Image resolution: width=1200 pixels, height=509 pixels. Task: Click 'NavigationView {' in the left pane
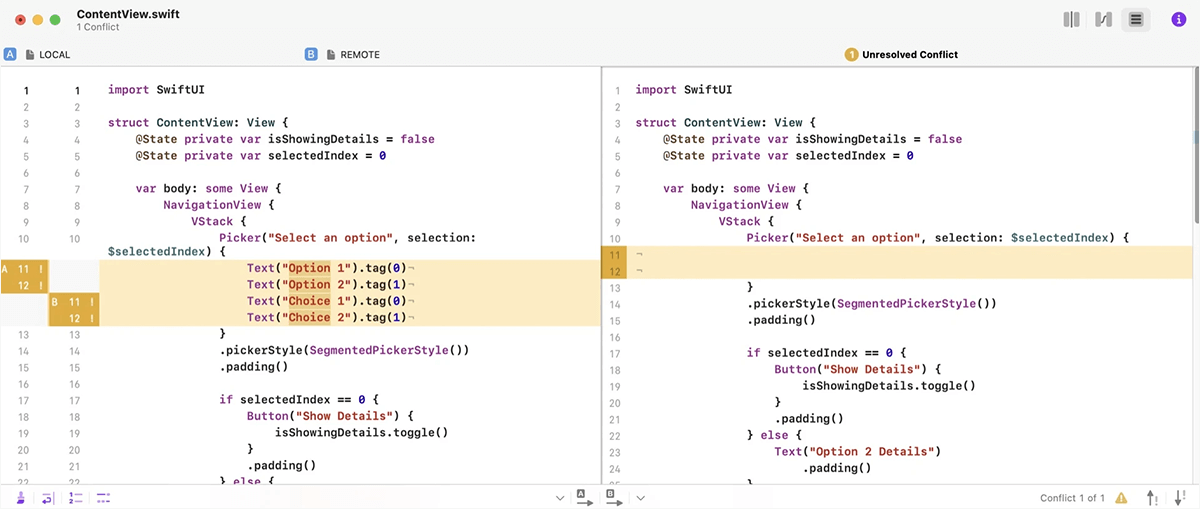[219, 205]
